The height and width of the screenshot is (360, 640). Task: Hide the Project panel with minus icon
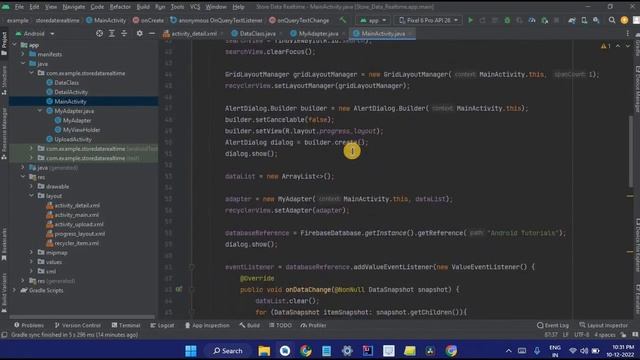(151, 33)
